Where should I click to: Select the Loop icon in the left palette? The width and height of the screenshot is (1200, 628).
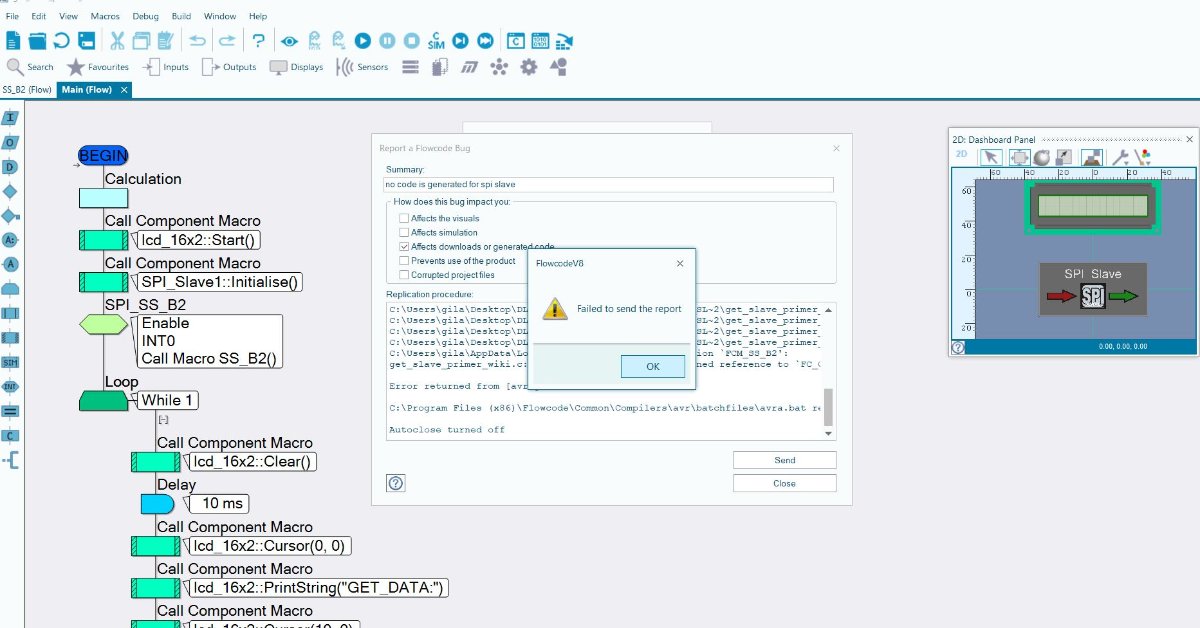11,290
